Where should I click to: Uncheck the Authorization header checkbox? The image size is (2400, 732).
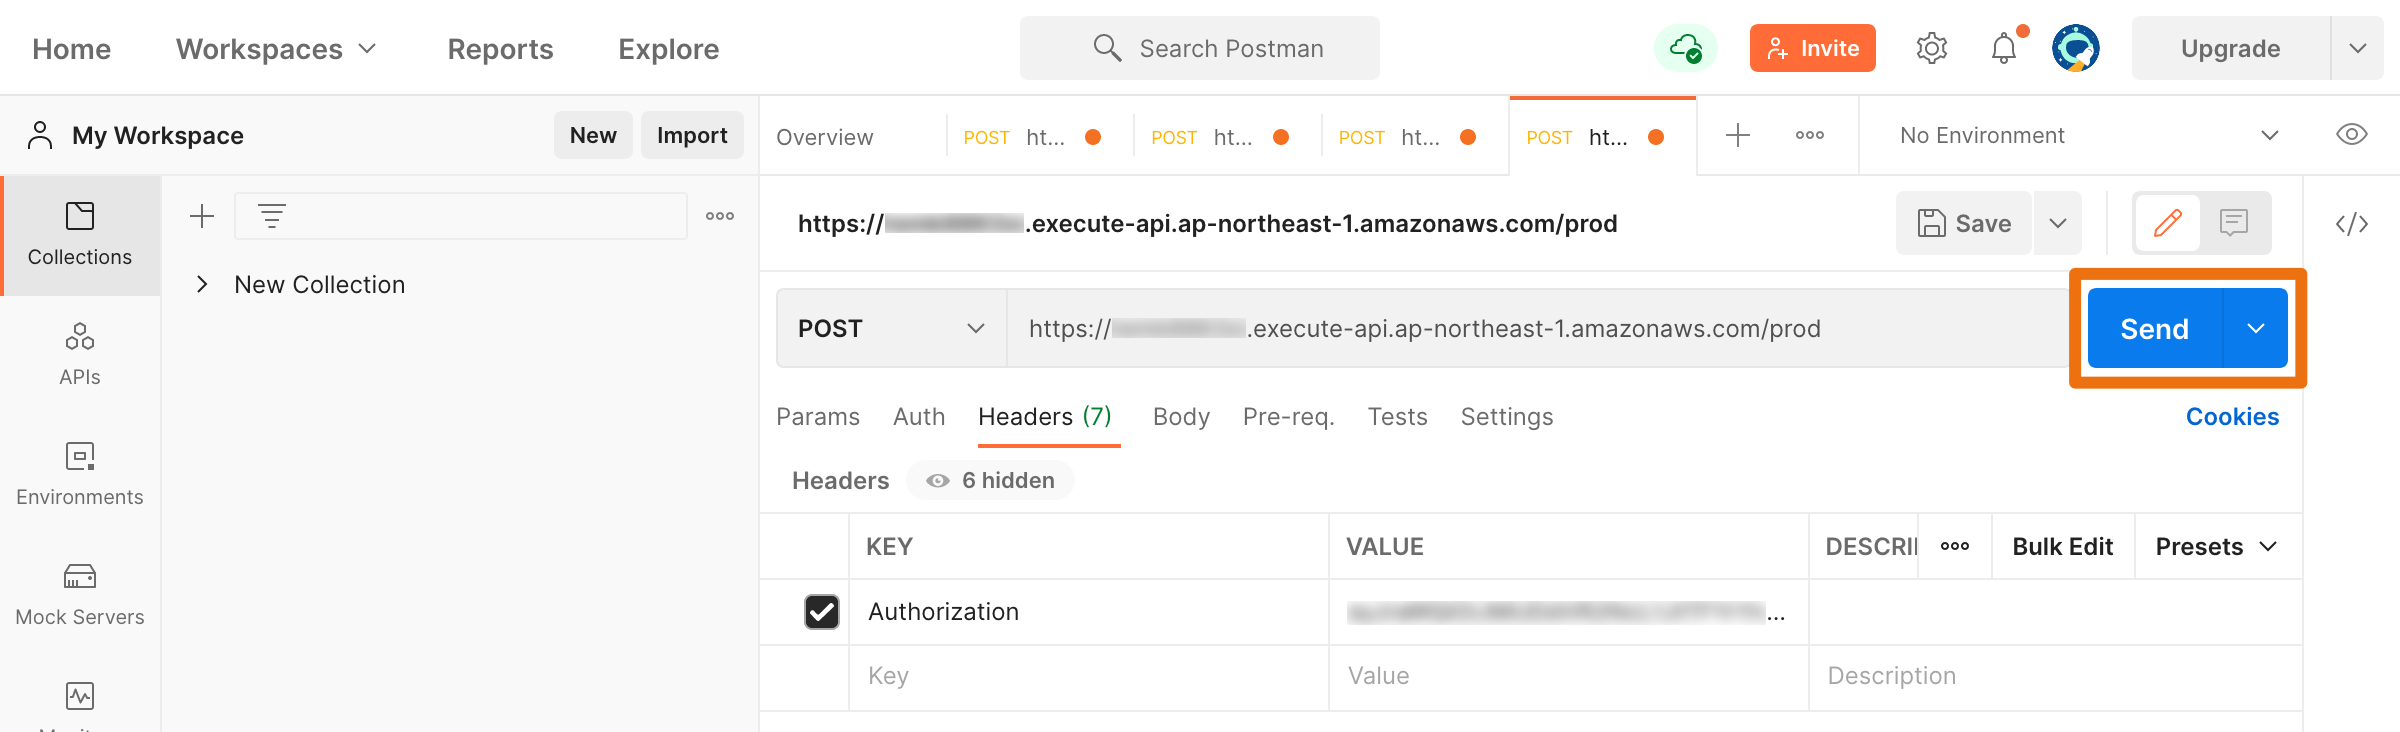[822, 611]
